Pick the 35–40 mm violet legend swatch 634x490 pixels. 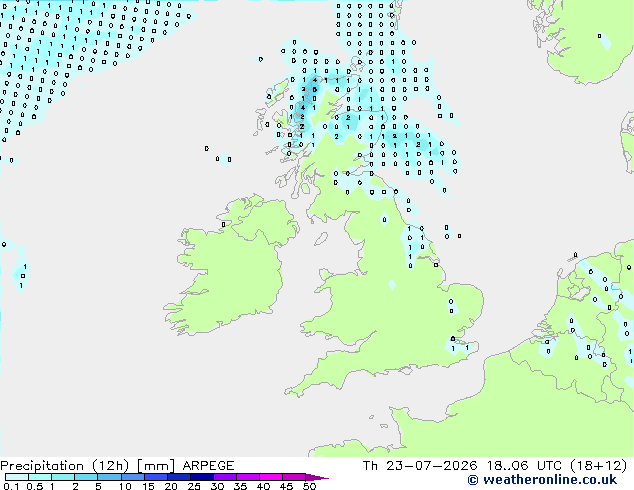coord(248,477)
